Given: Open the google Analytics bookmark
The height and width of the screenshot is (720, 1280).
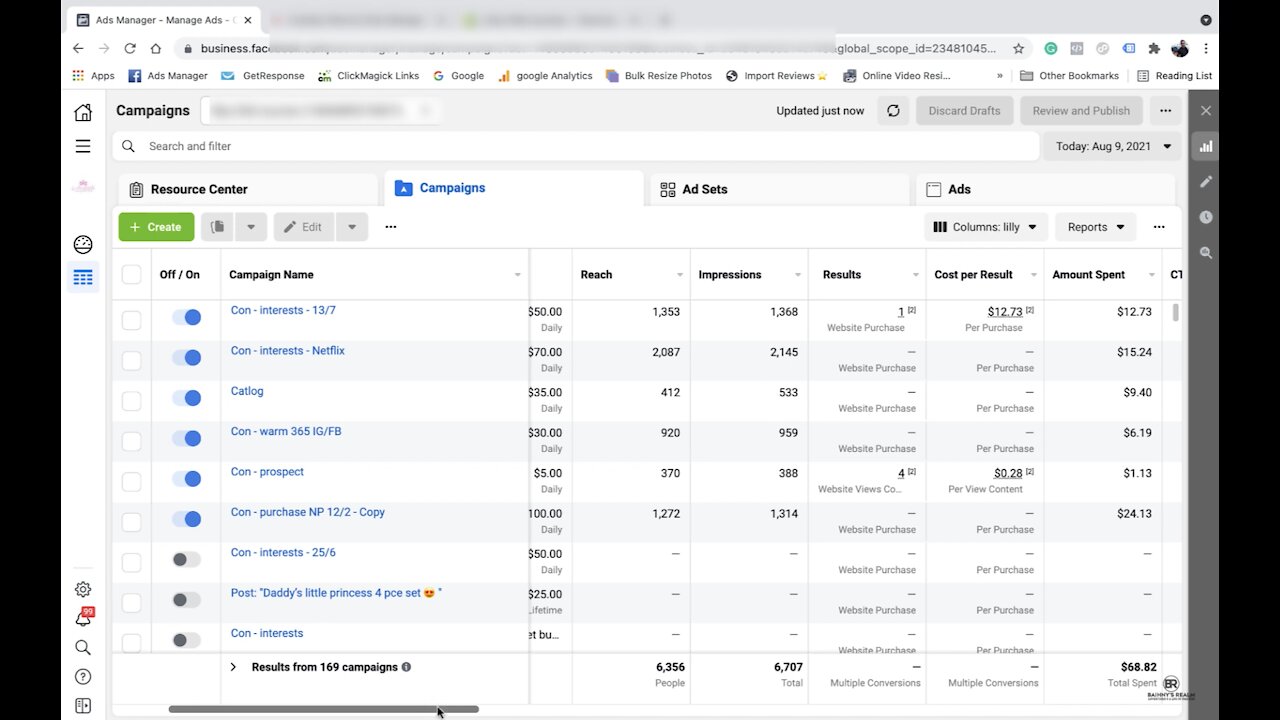Looking at the screenshot, I should [x=545, y=75].
